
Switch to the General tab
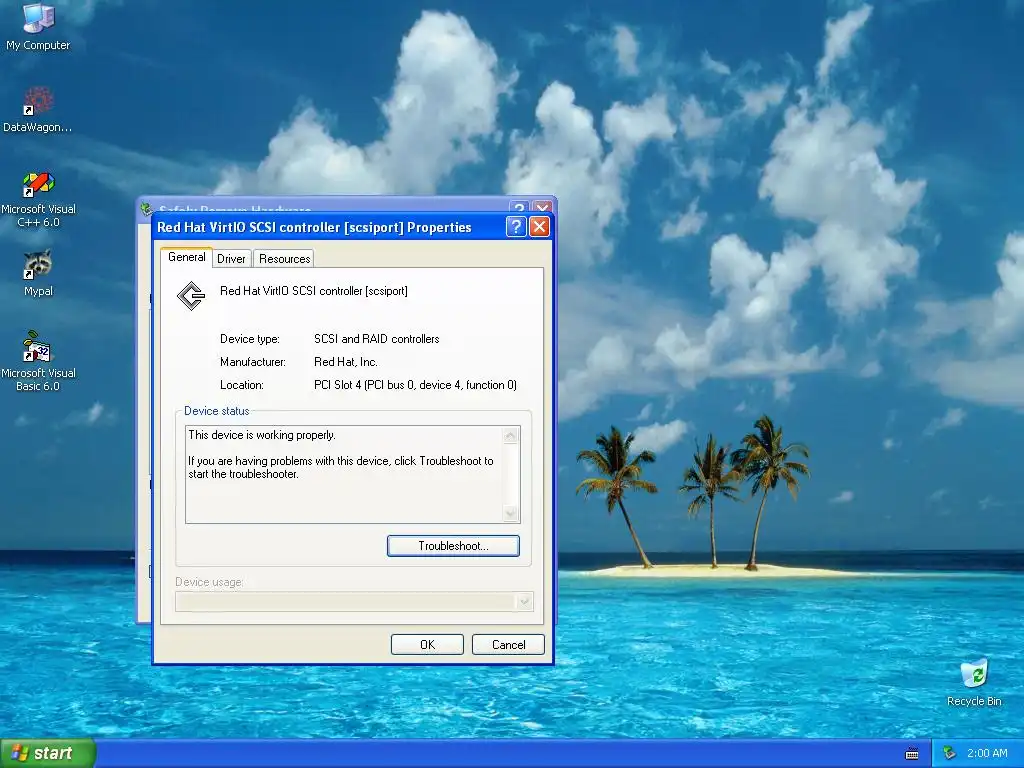point(187,257)
